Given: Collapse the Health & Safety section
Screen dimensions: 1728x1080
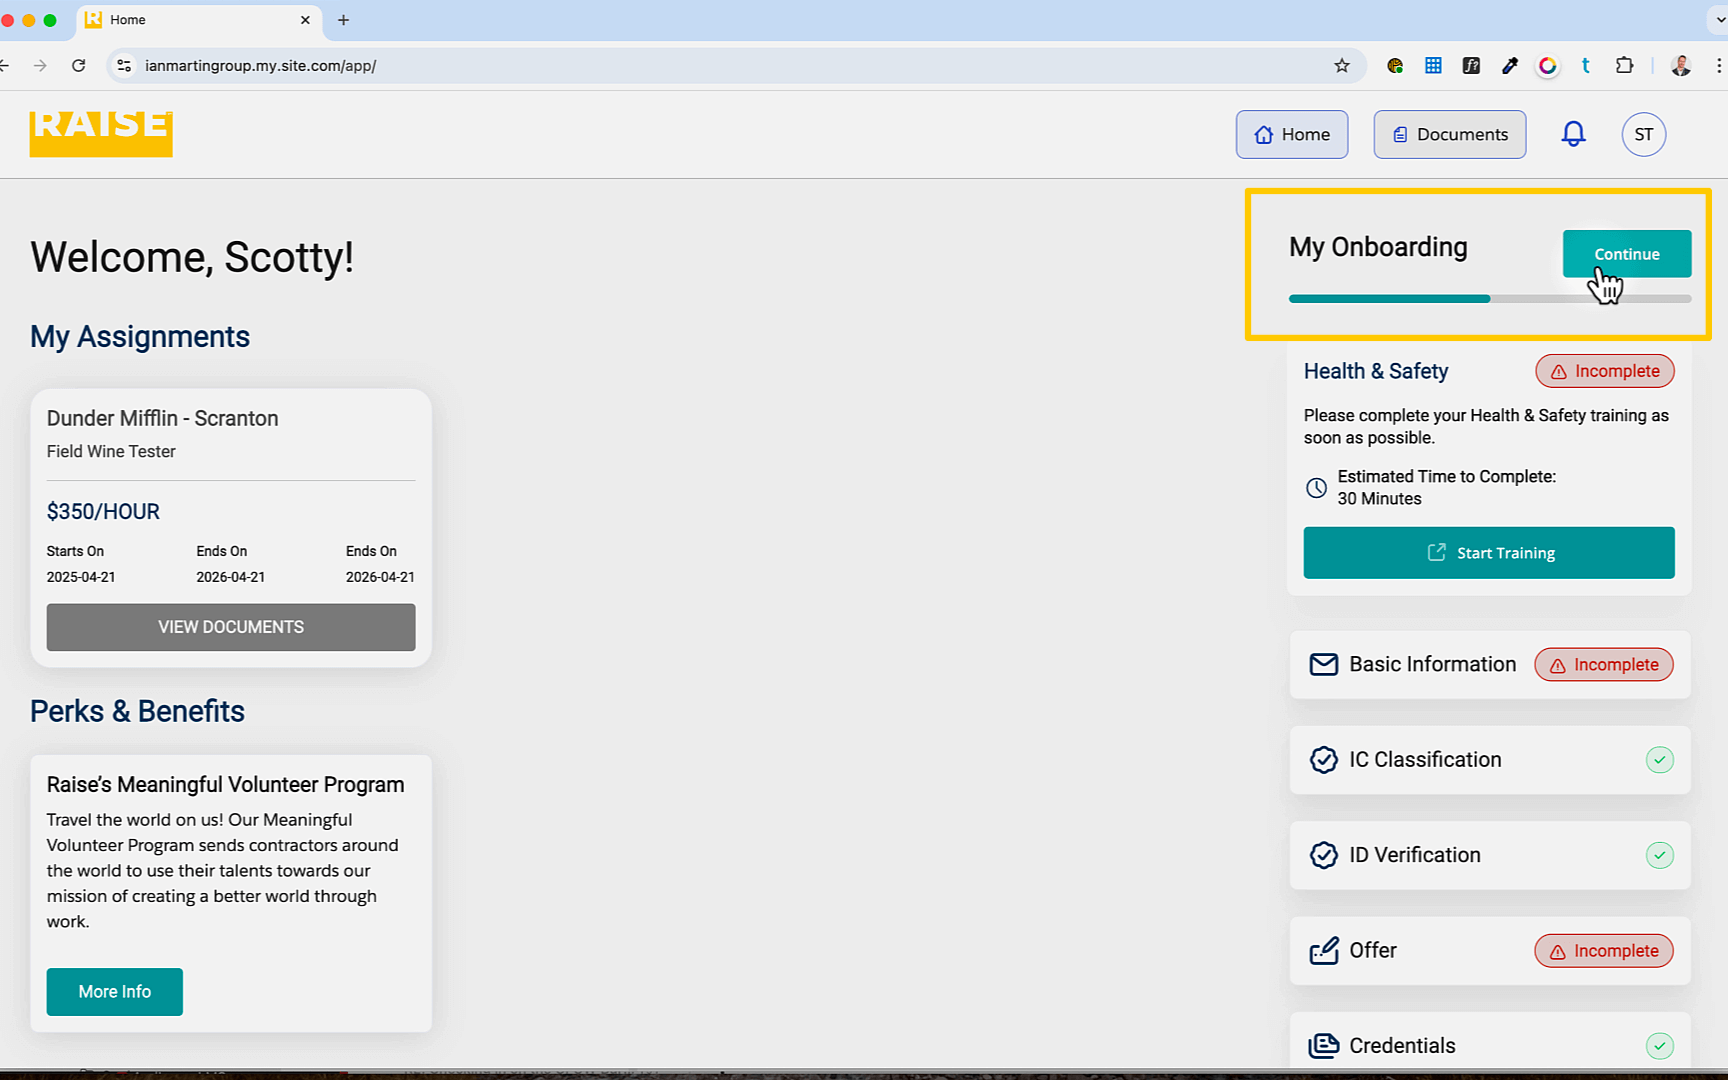Looking at the screenshot, I should [x=1375, y=371].
